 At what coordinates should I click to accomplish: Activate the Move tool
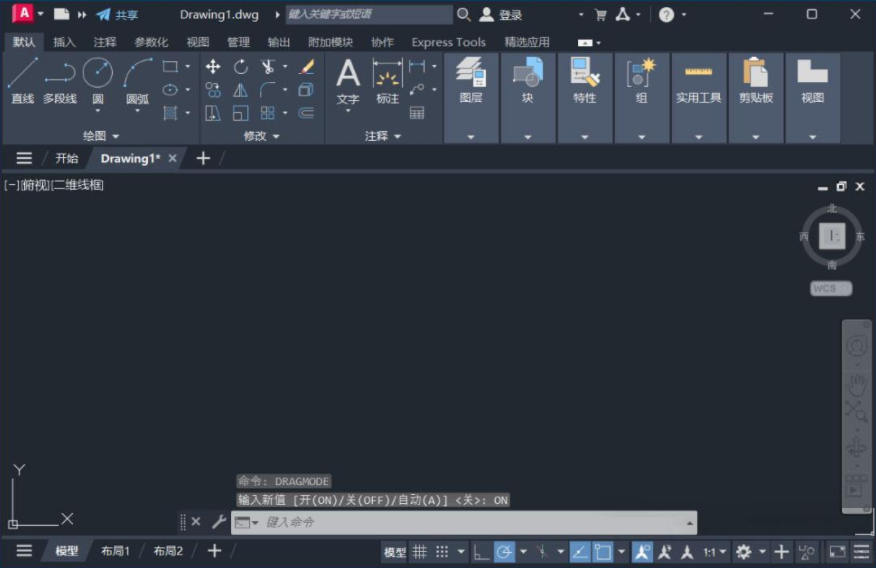[213, 66]
